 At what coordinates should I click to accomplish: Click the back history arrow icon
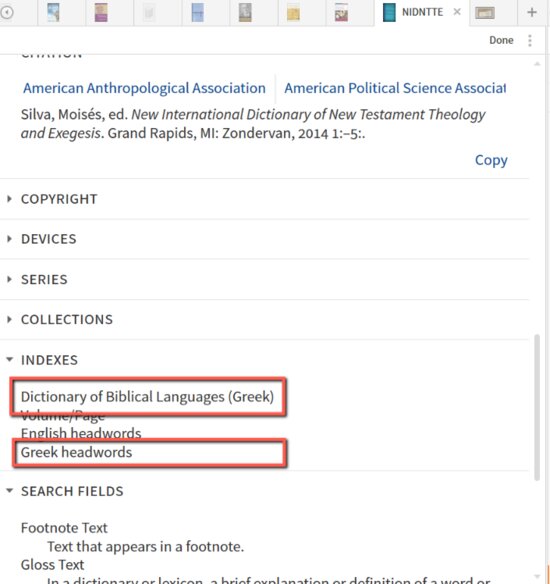(7, 12)
